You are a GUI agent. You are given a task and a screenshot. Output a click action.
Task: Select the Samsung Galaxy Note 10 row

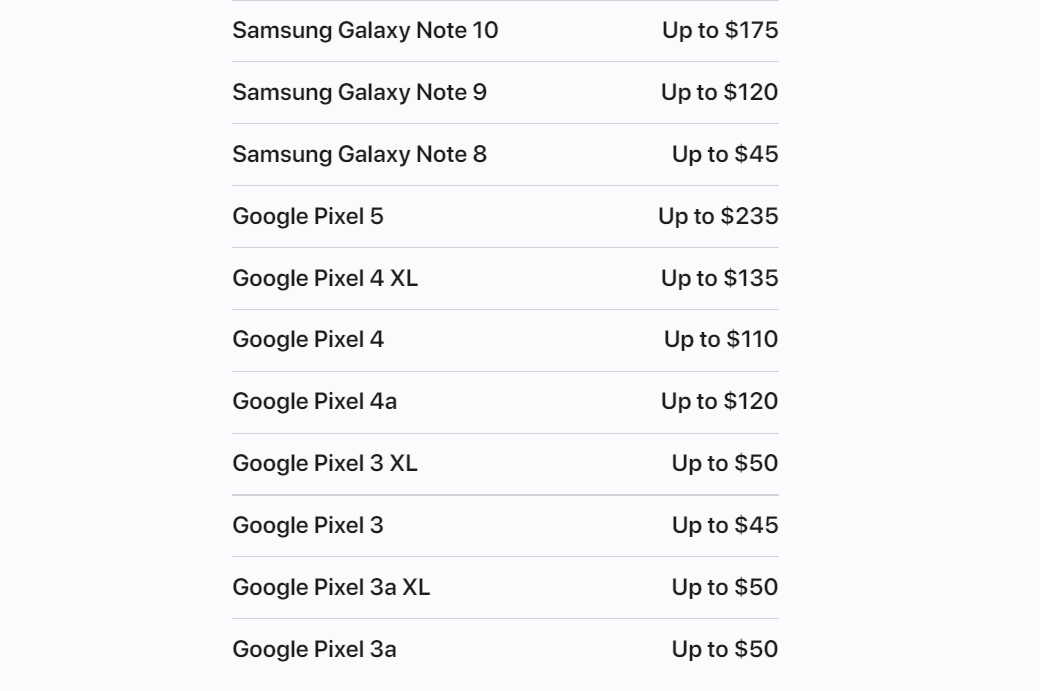pyautogui.click(x=505, y=31)
